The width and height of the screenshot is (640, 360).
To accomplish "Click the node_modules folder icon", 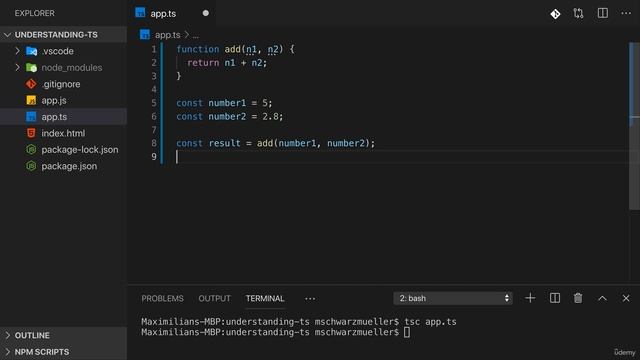I will coord(31,67).
